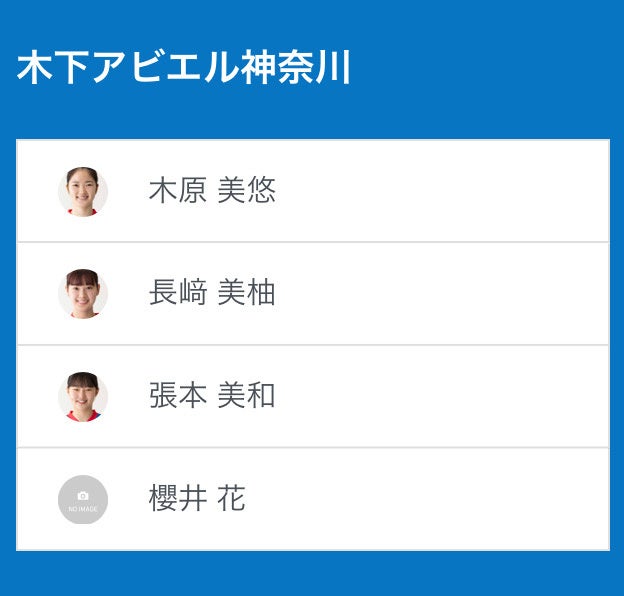The image size is (624, 596).
Task: Click the surname 張本 in the list
Action: coord(178,396)
